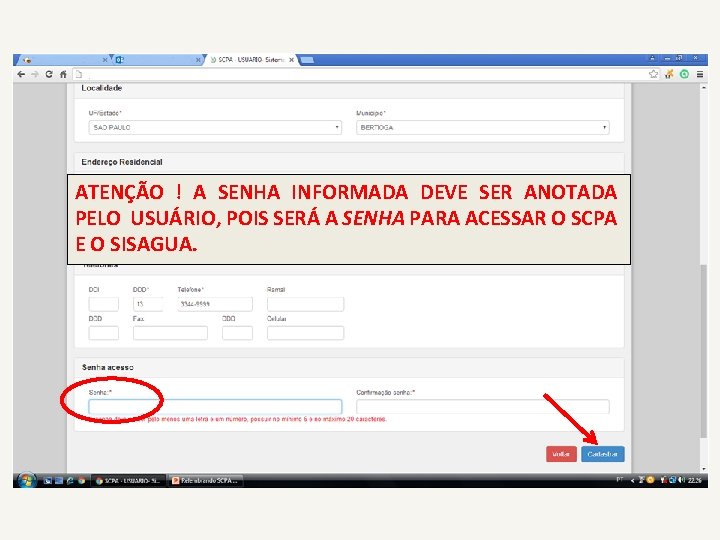The width and height of the screenshot is (720, 540).
Task: Open the PowerPoint taskbar window button
Action: point(205,481)
